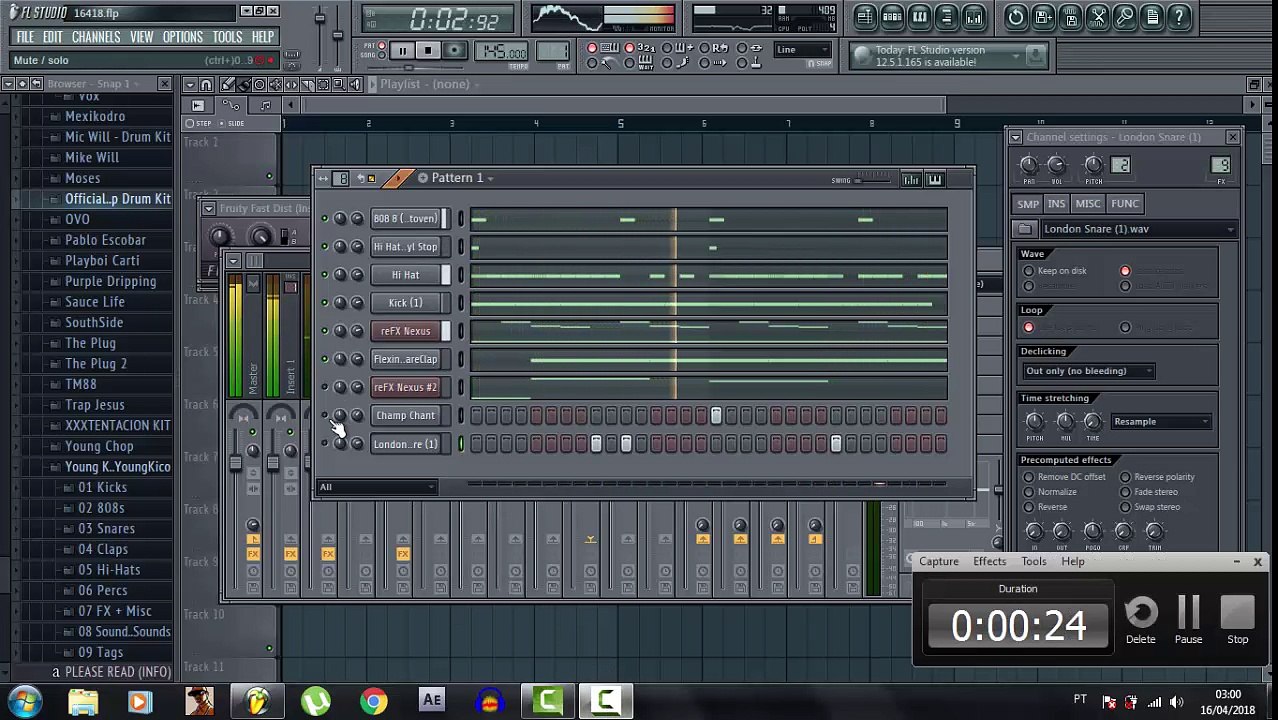This screenshot has height=720, width=1278.
Task: Expand the news panel dropdown arrow
Action: point(1015,55)
